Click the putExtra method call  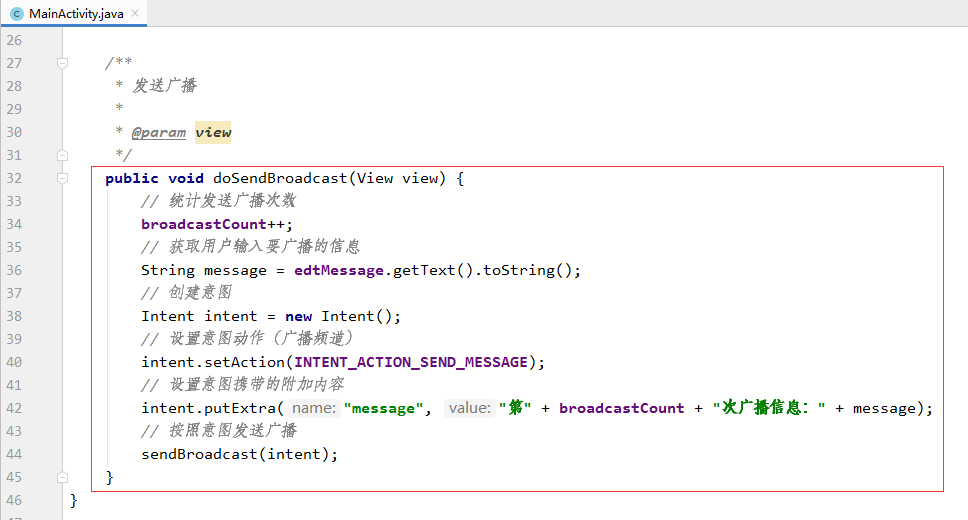click(240, 408)
